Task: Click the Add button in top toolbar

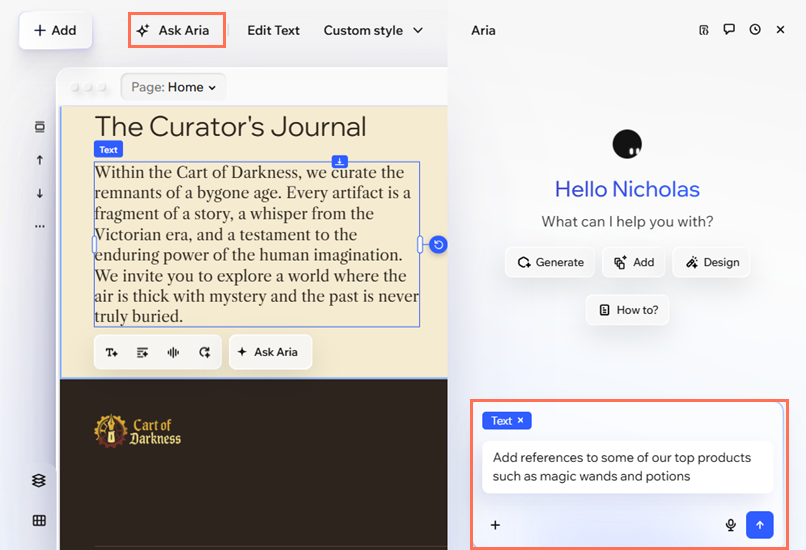Action: point(56,31)
